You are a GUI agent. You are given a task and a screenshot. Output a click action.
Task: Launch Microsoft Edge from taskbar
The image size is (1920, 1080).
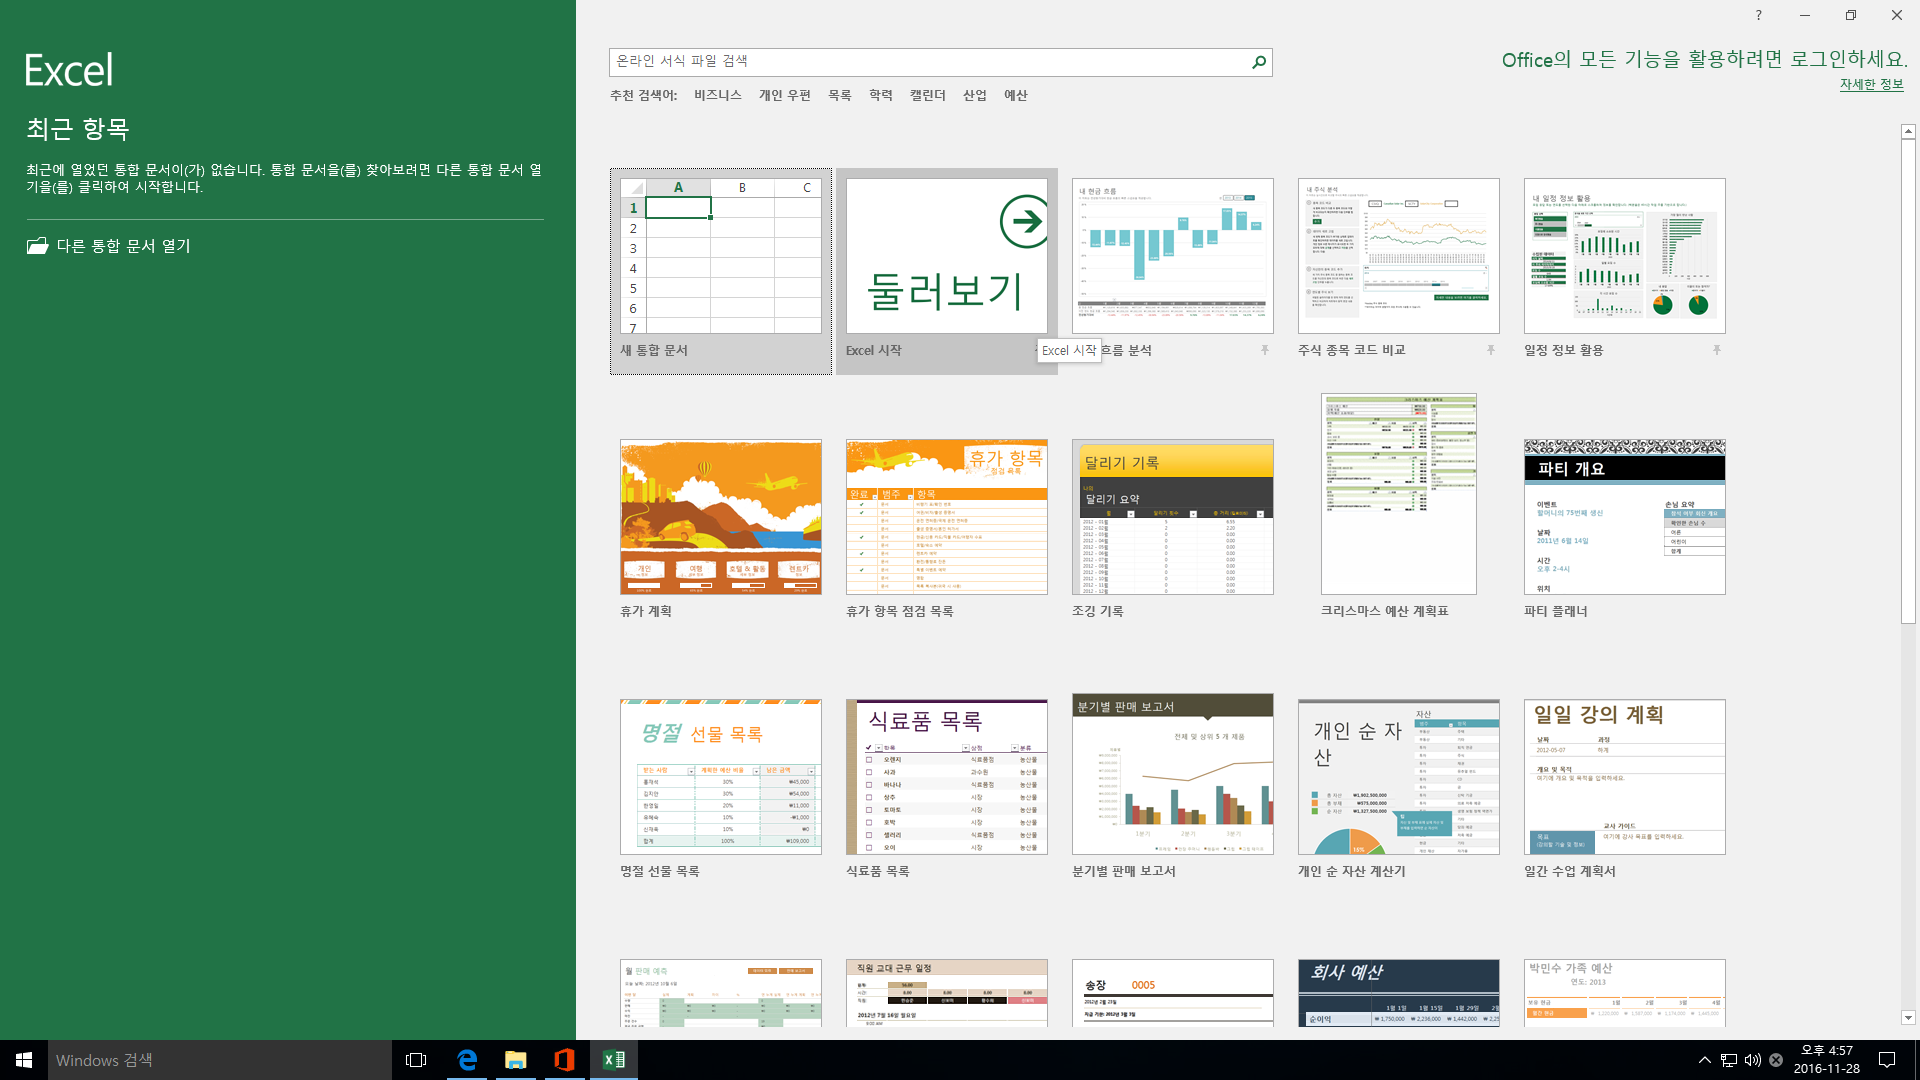click(x=467, y=1060)
